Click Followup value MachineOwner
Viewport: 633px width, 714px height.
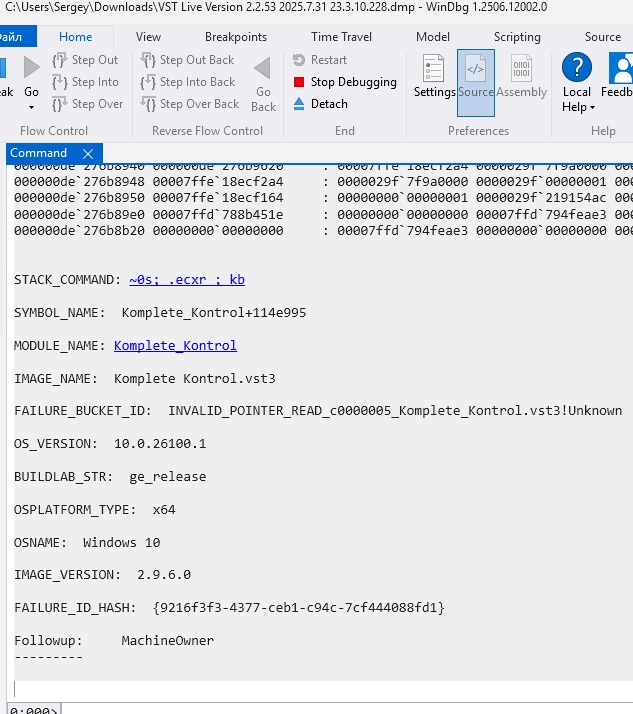pos(168,641)
